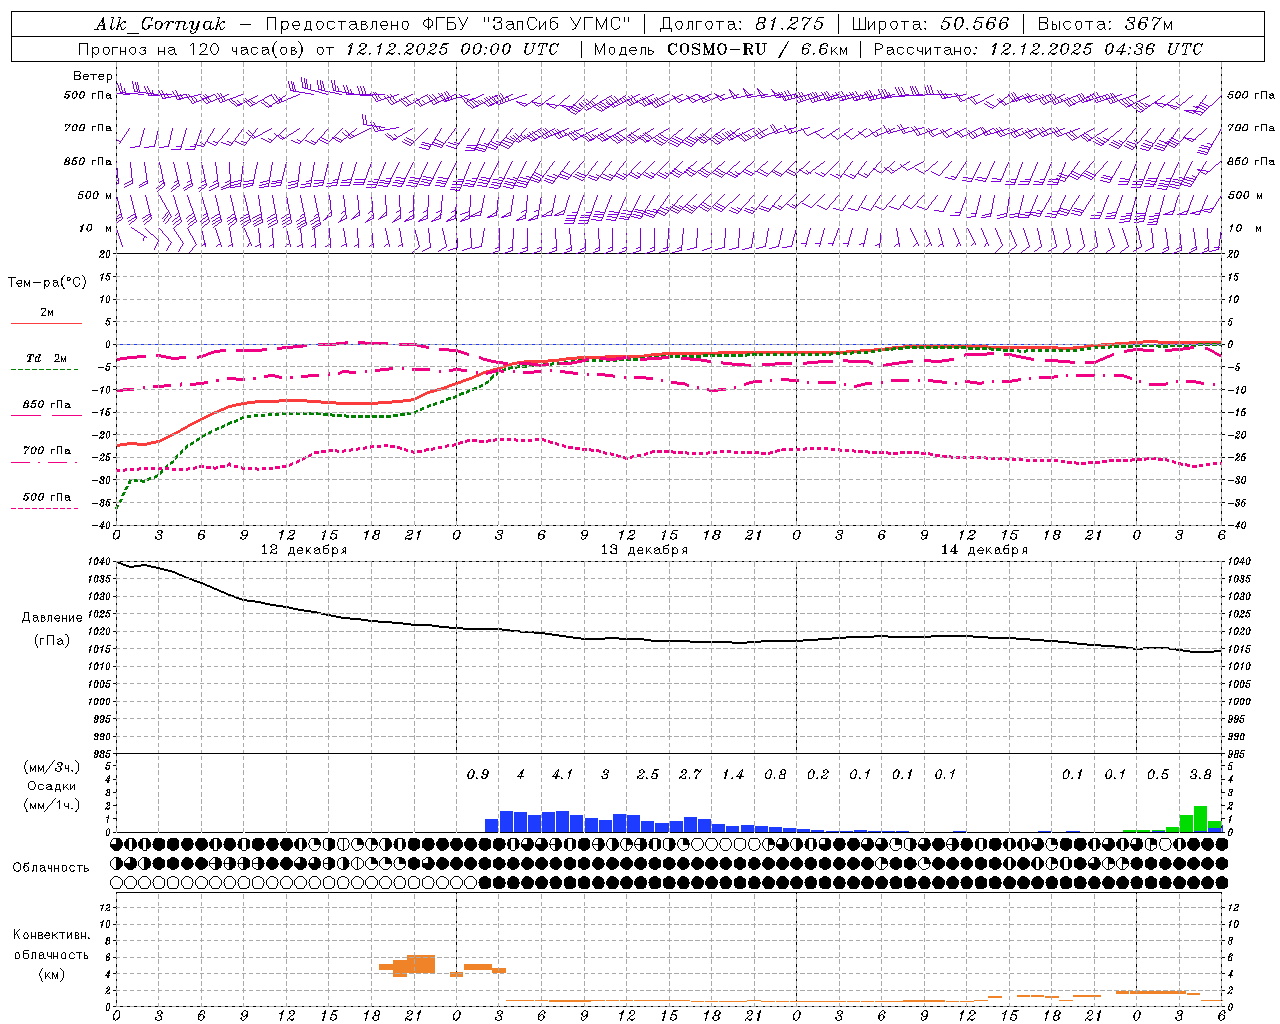Select the 'Широта: 50.566' latitude text
1280x1024 pixels.
coord(930,24)
